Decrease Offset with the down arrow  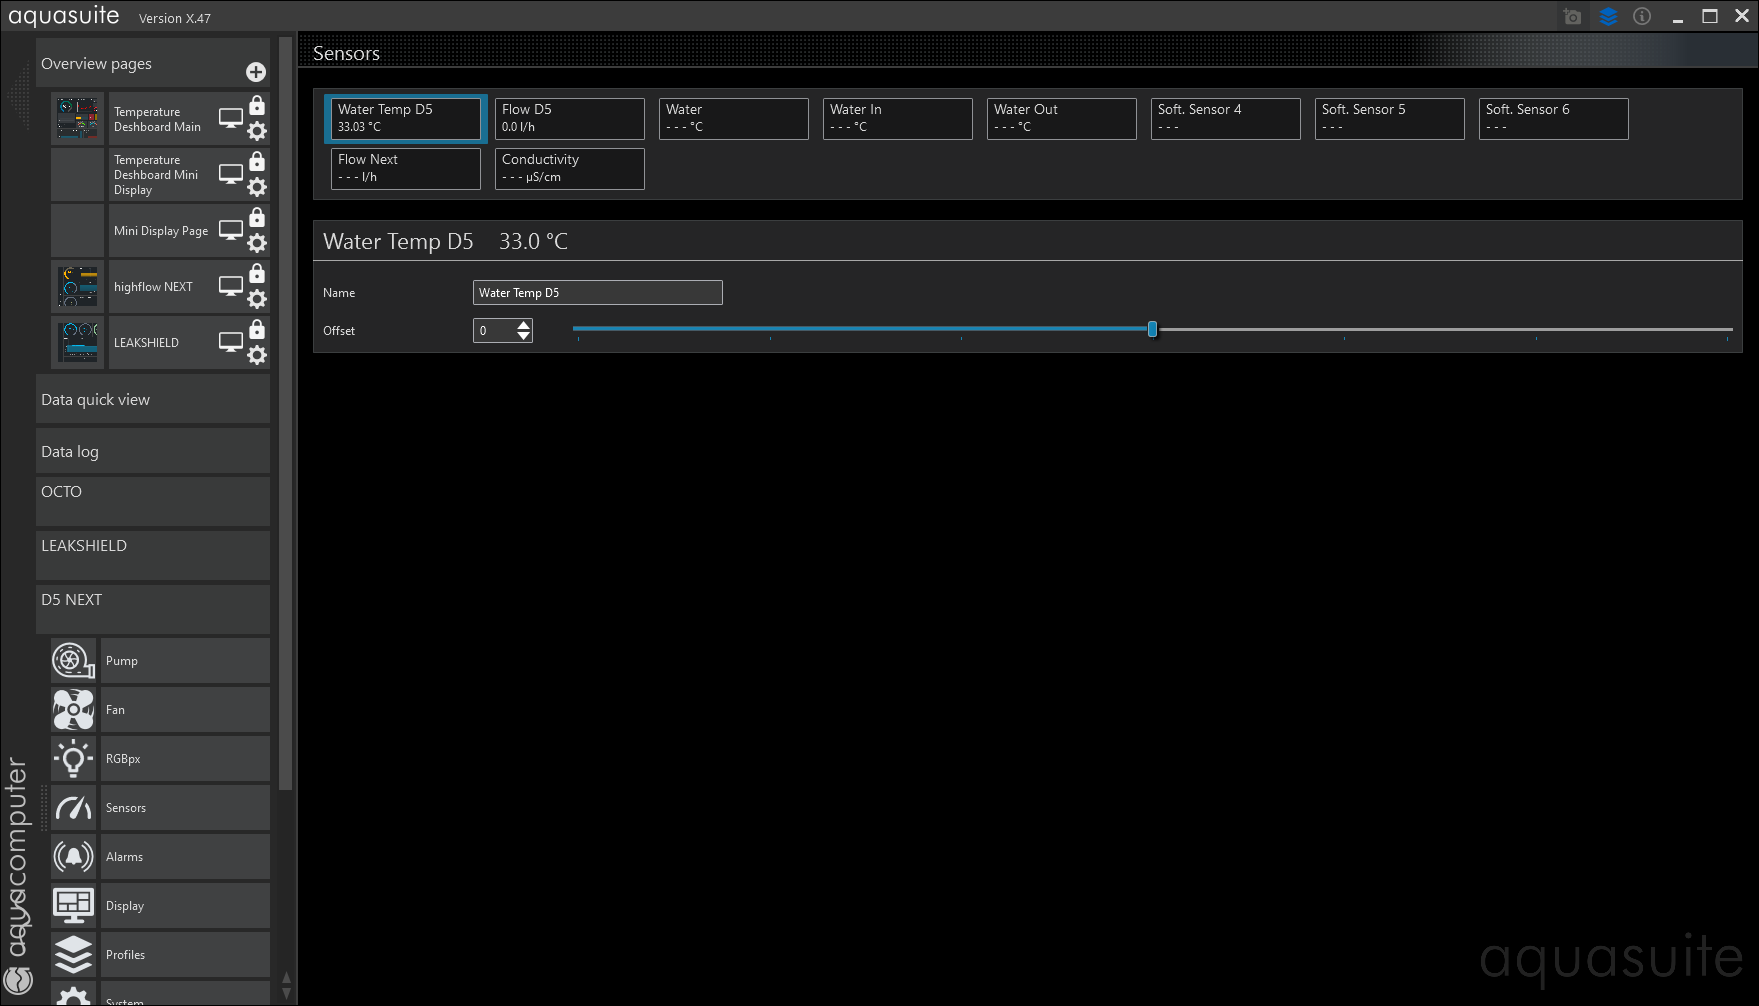[x=524, y=336]
